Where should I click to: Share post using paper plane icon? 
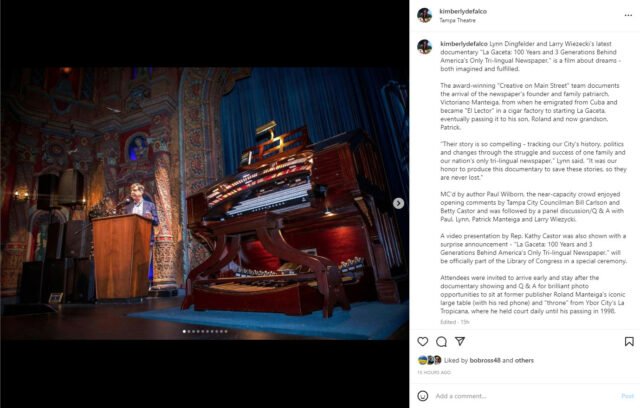pyautogui.click(x=460, y=341)
